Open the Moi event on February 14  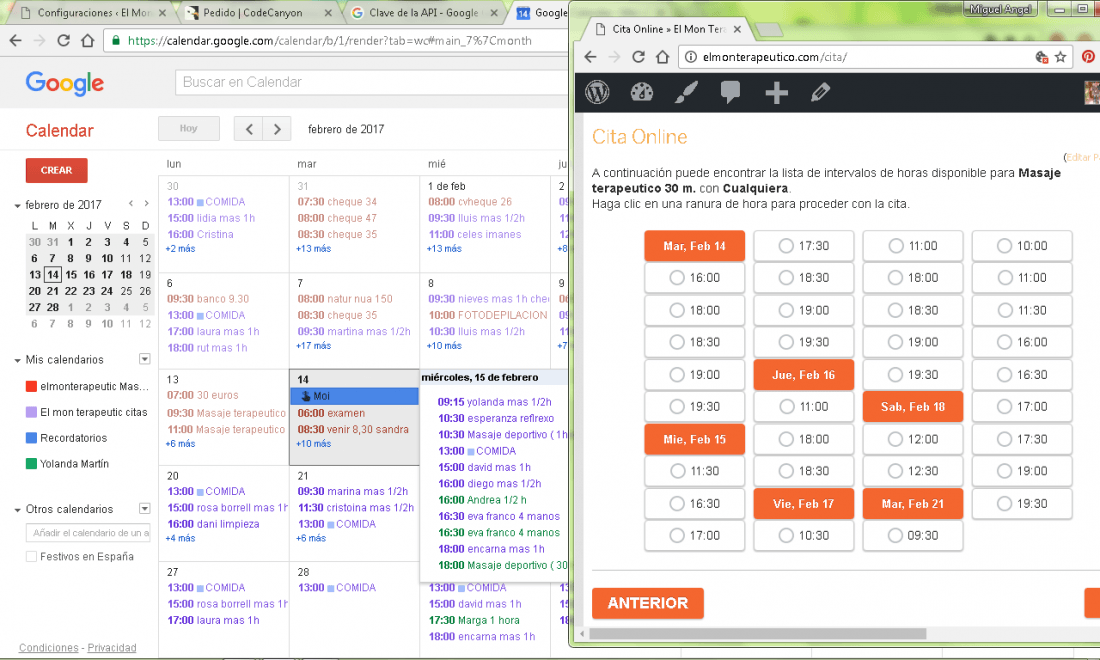(354, 396)
